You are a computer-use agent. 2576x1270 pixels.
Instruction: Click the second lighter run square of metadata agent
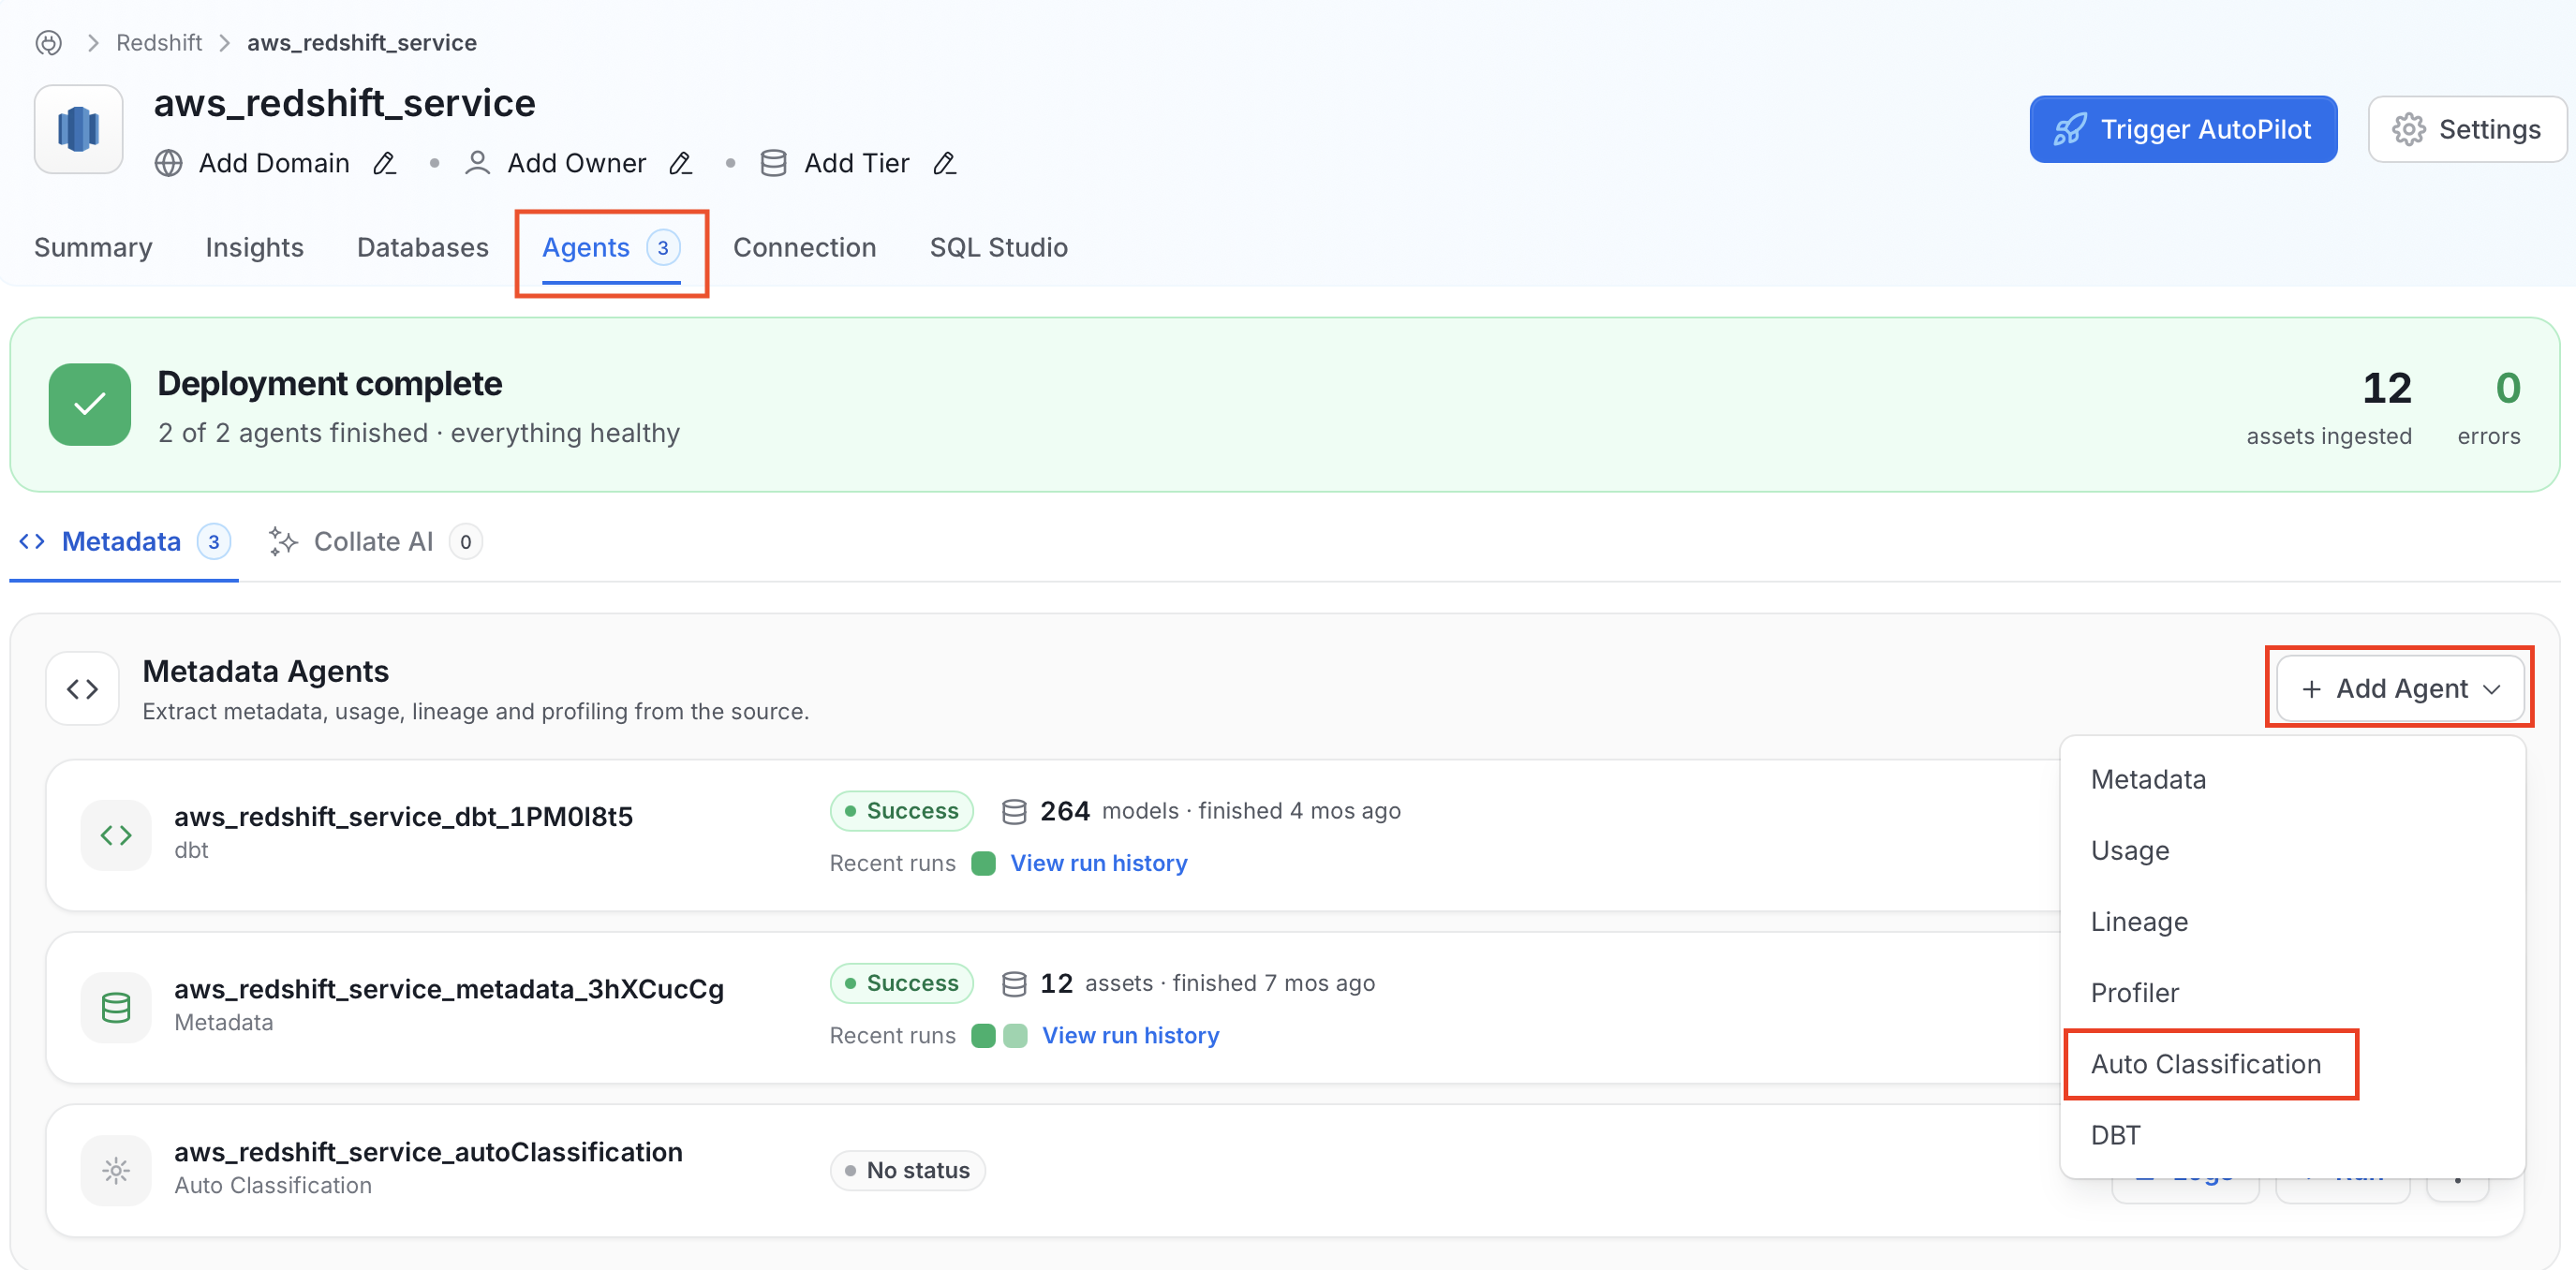pyautogui.click(x=1015, y=1035)
